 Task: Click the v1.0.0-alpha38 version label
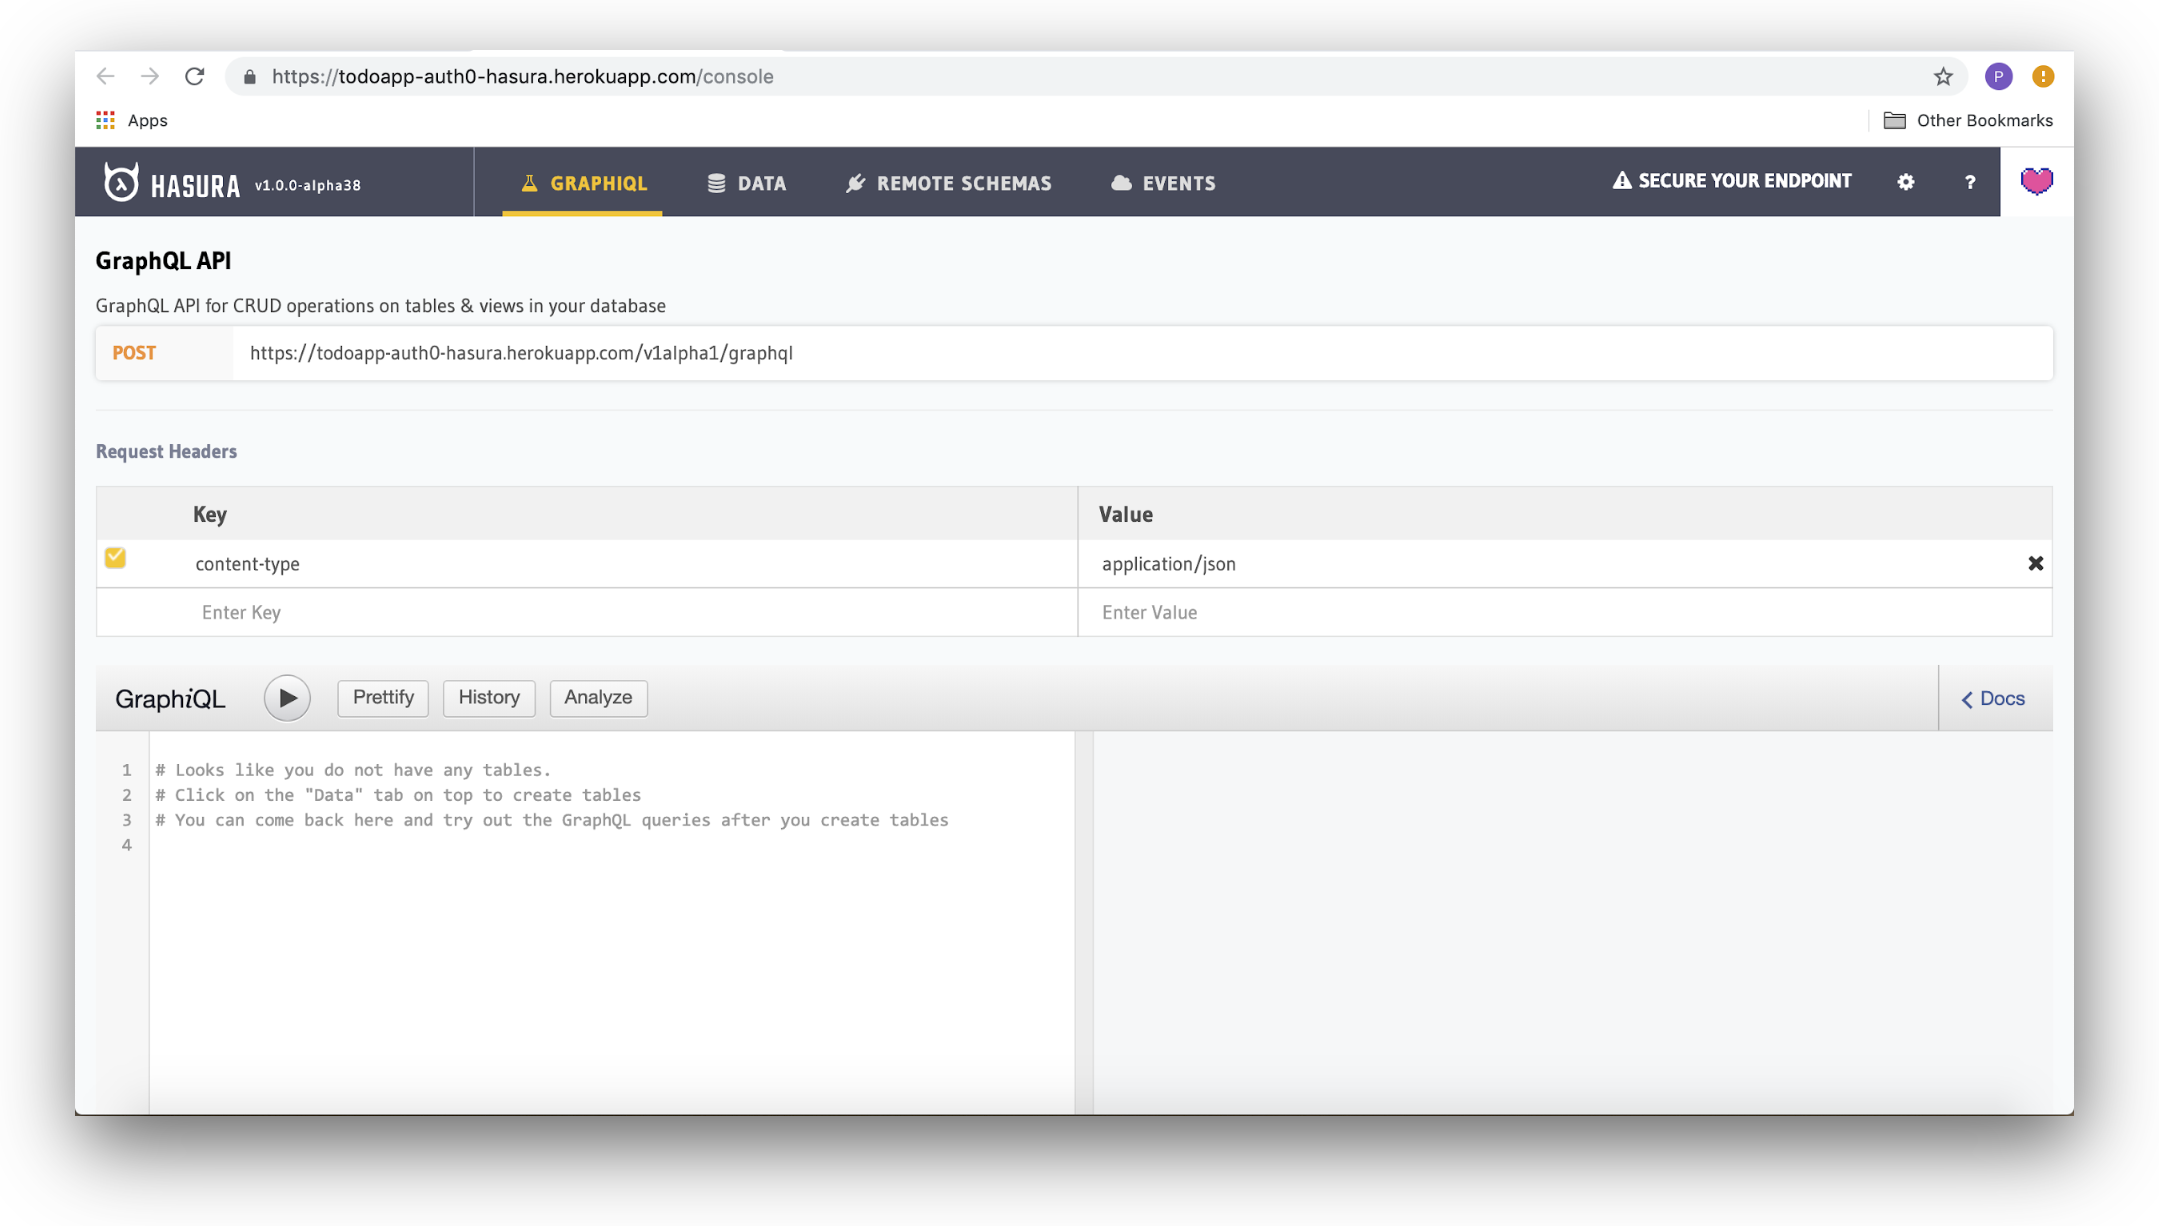click(308, 185)
